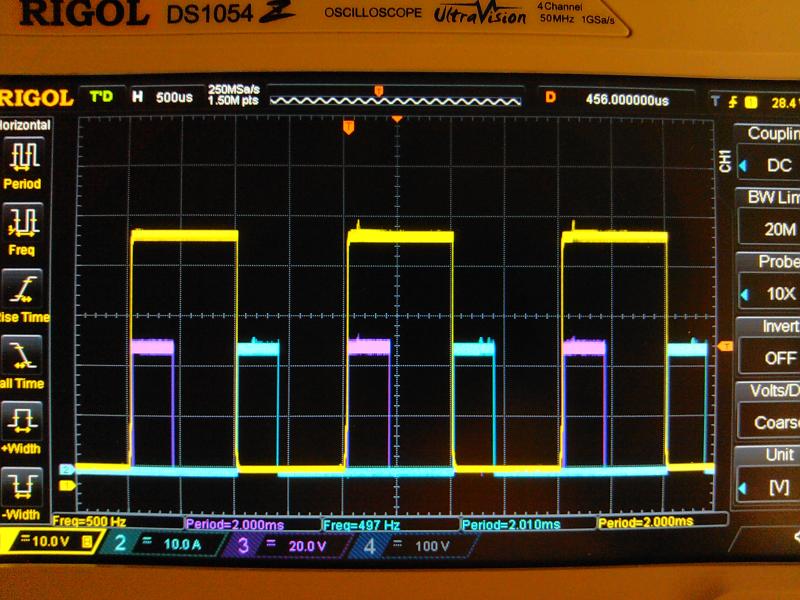This screenshot has height=600, width=800.
Task: Click the T'D trigger status indicator
Action: click(x=103, y=97)
